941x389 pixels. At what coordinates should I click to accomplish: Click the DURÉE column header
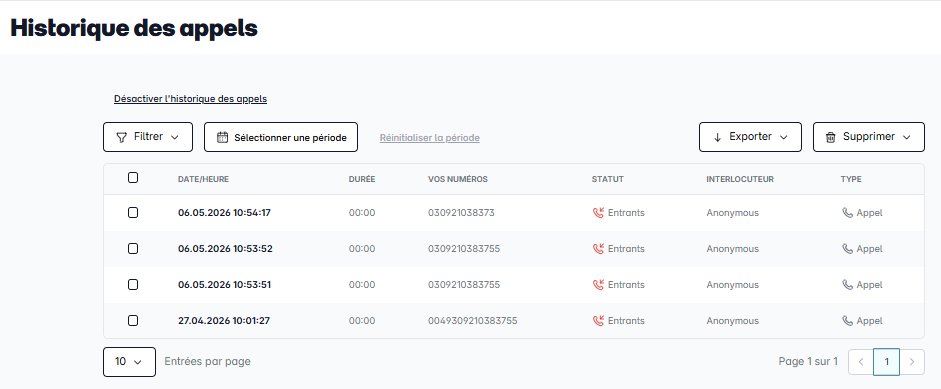362,179
